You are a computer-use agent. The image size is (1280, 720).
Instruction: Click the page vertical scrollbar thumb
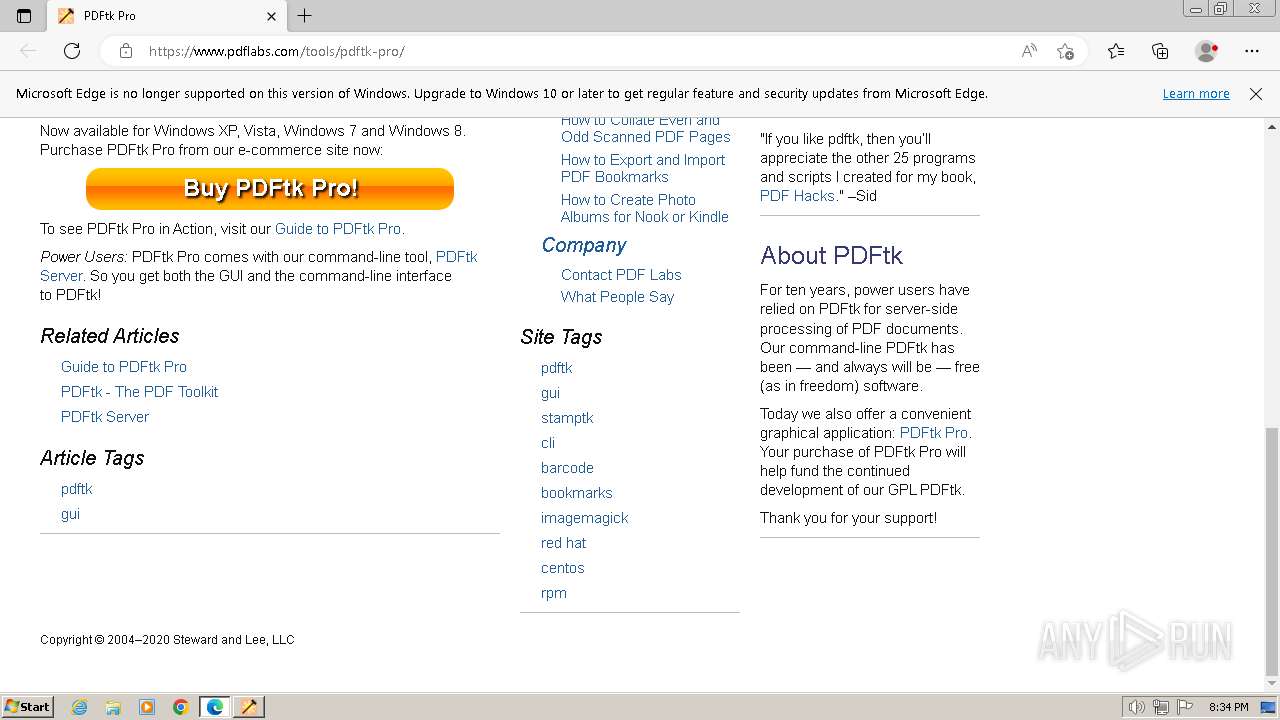pyautogui.click(x=1272, y=550)
